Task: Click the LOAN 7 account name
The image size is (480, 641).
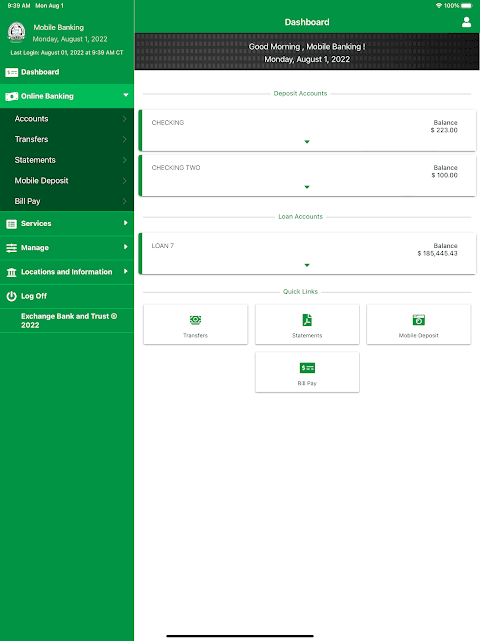Action: [163, 246]
